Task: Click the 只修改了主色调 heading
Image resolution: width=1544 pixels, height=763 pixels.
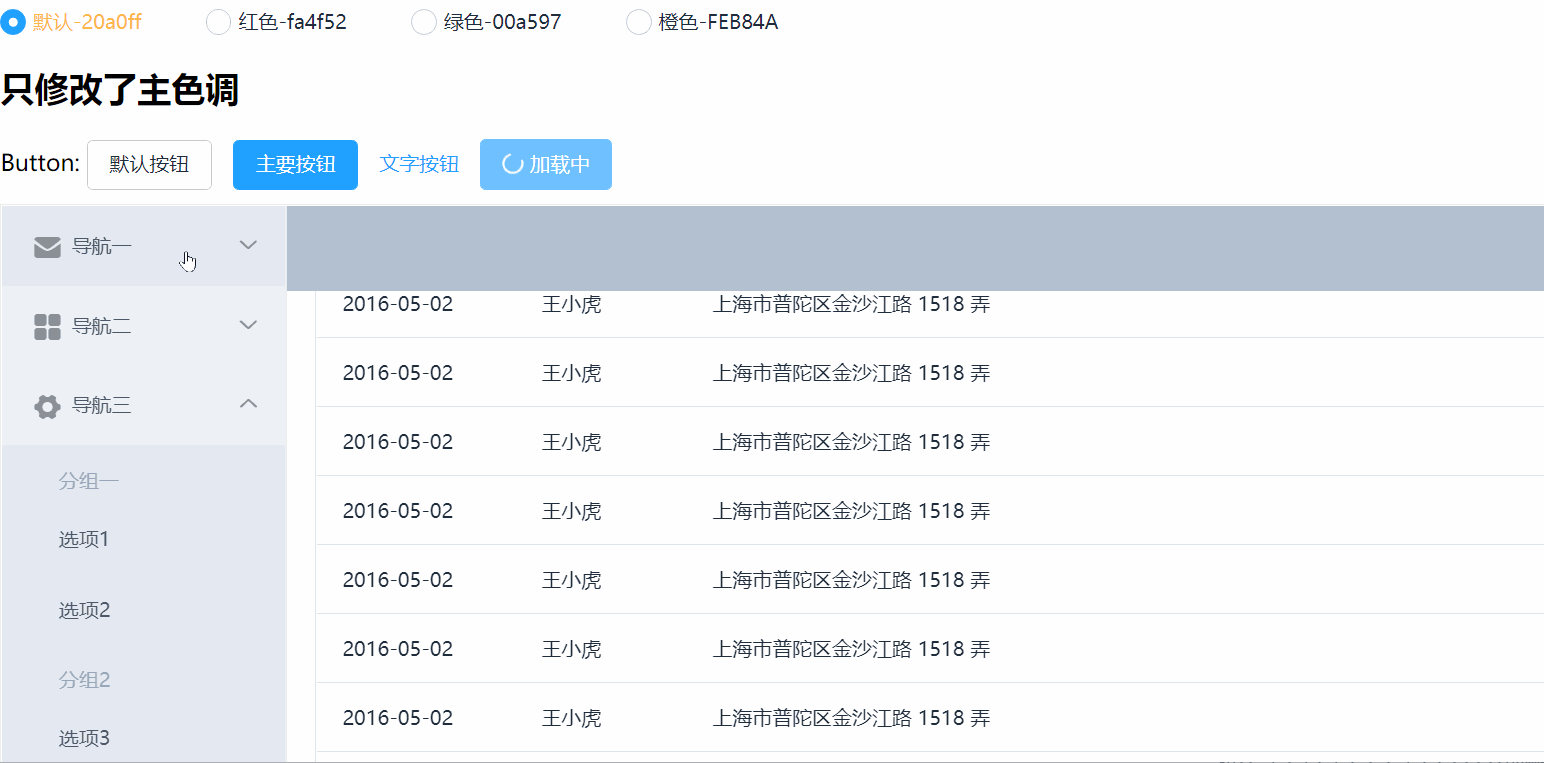Action: click(x=120, y=90)
